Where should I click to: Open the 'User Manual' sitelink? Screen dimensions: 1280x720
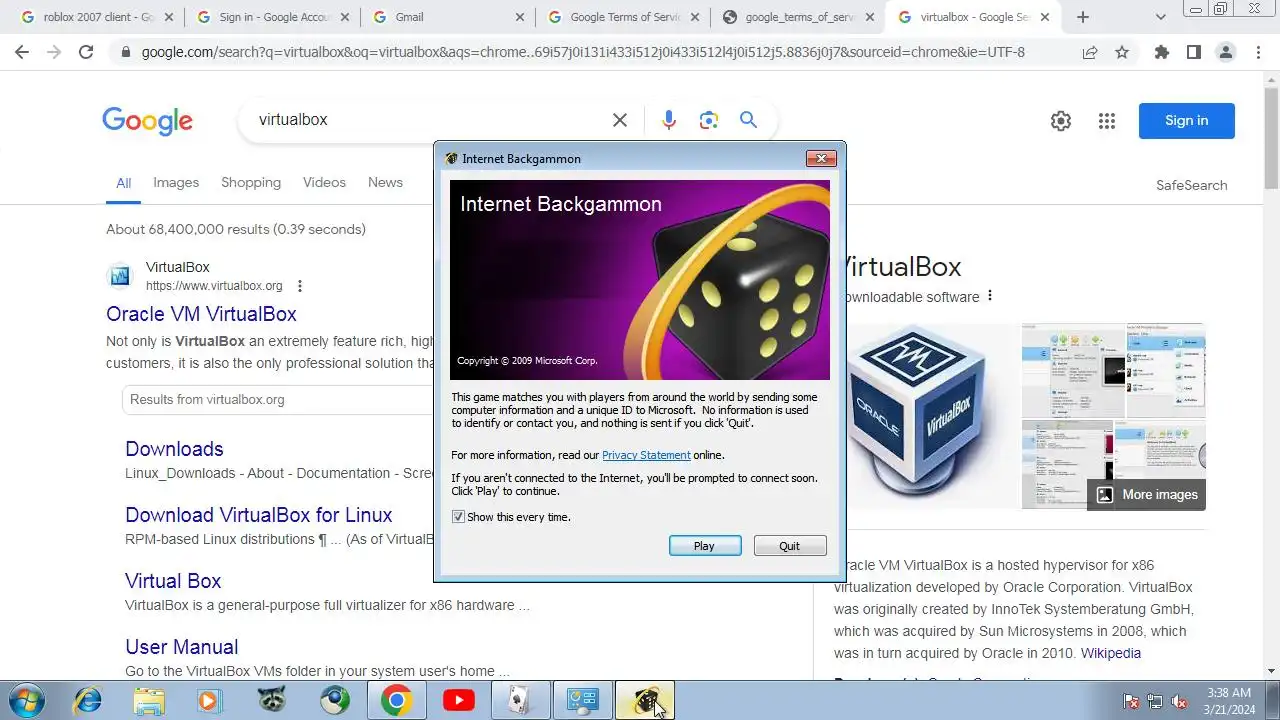(x=182, y=647)
